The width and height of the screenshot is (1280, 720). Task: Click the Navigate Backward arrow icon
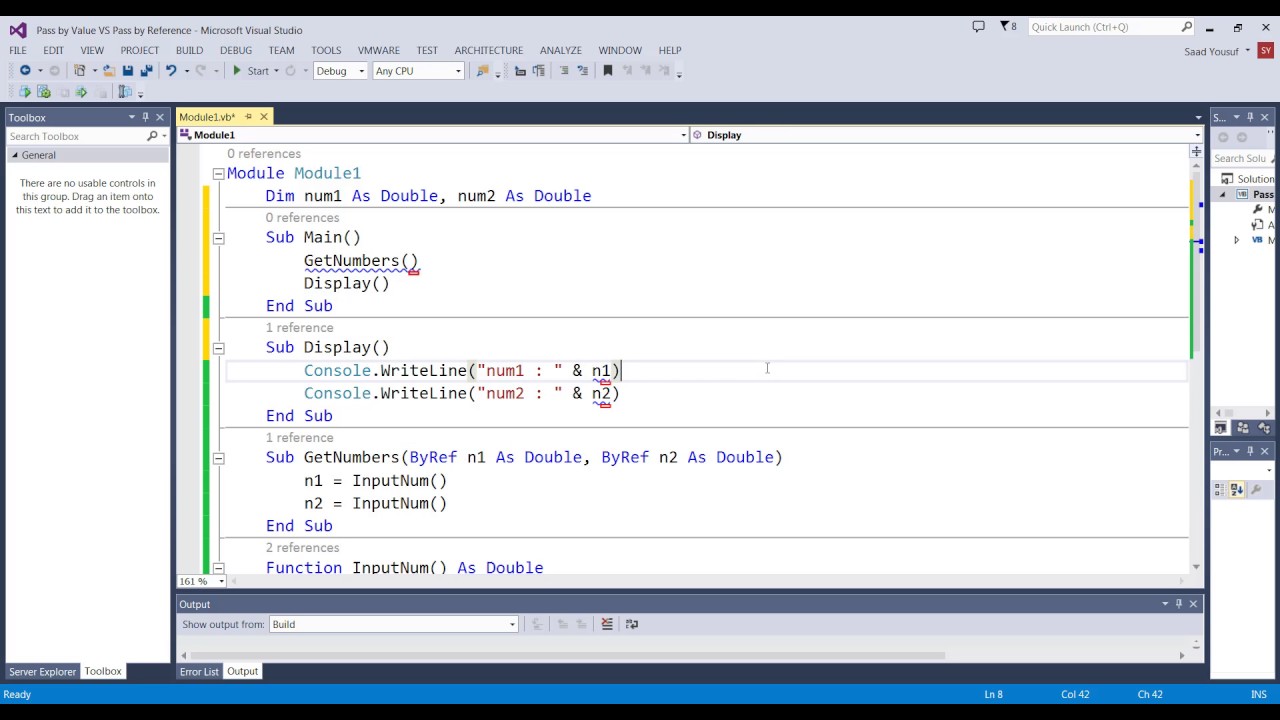pyautogui.click(x=25, y=70)
